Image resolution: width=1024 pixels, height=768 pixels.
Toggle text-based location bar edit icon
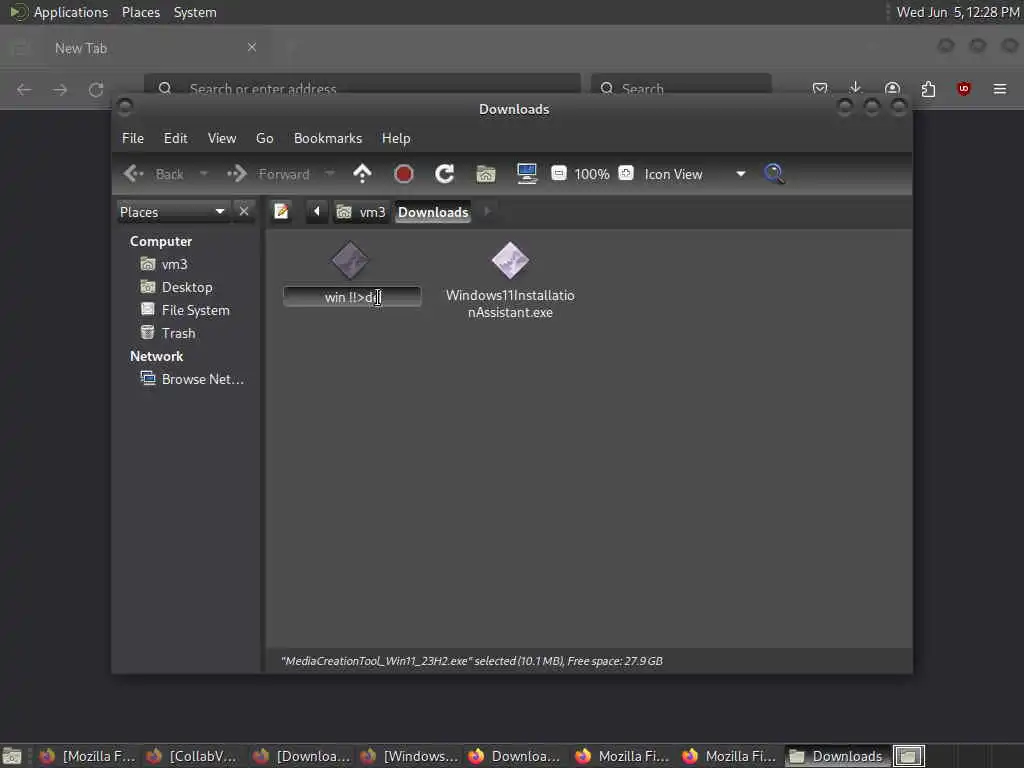(x=281, y=212)
